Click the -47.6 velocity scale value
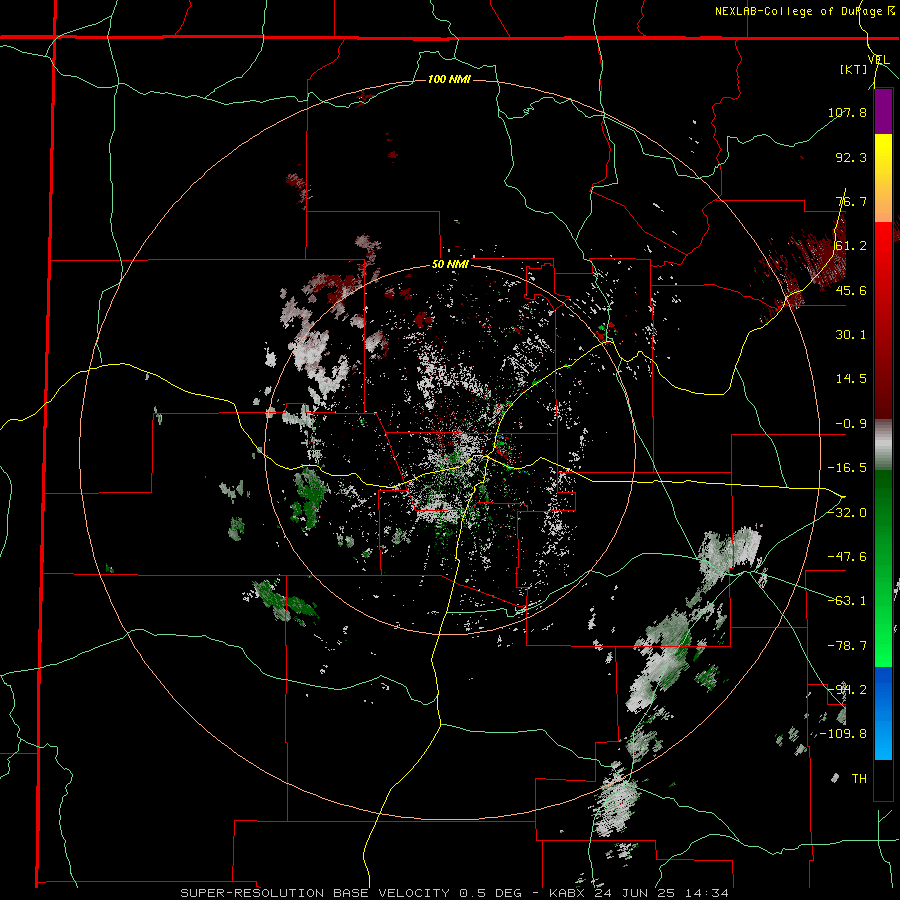Viewport: 900px width, 900px height. click(x=847, y=556)
